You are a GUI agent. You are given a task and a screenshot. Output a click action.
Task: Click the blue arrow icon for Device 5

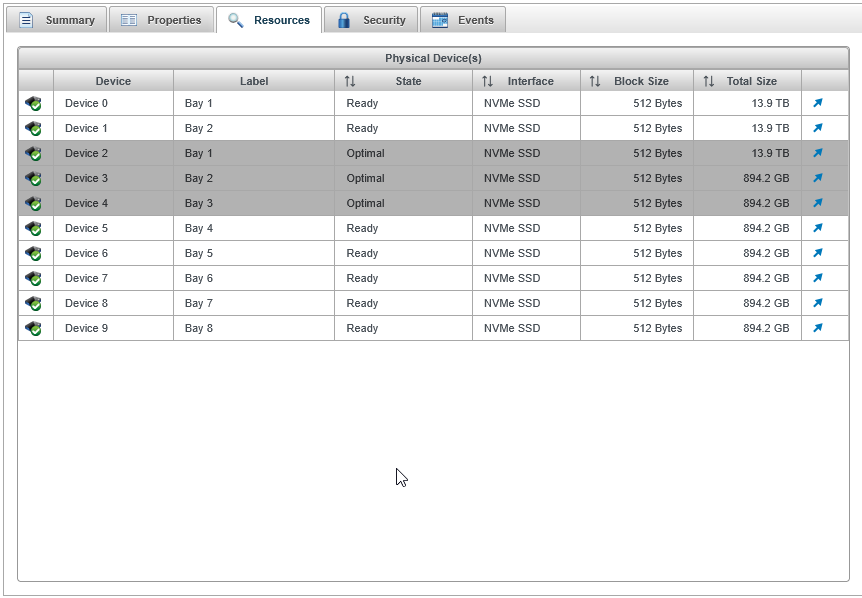point(817,228)
